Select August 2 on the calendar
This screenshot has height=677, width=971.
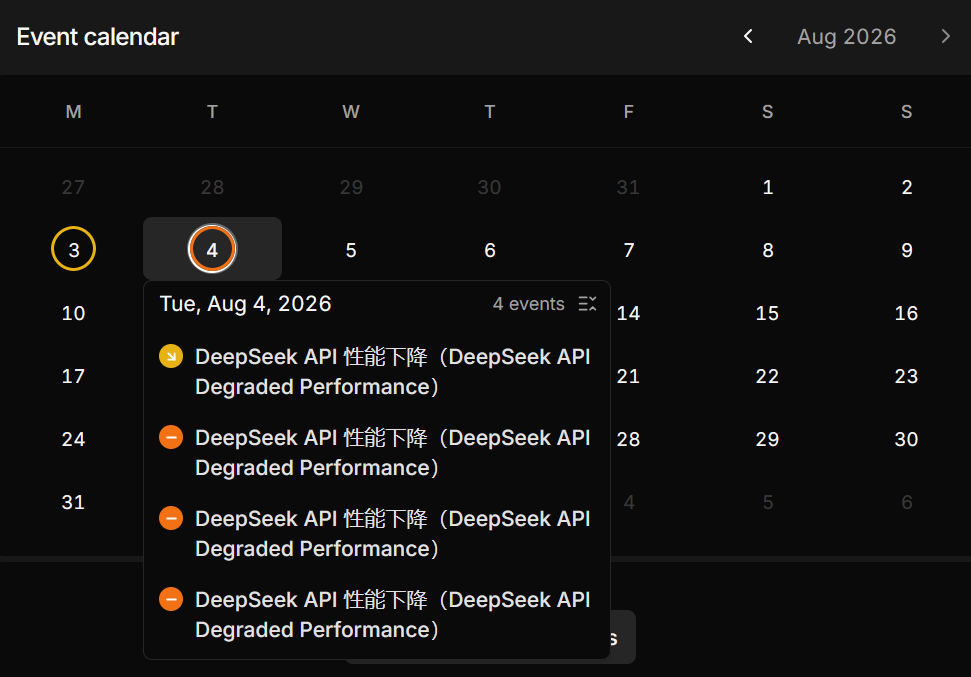[907, 187]
